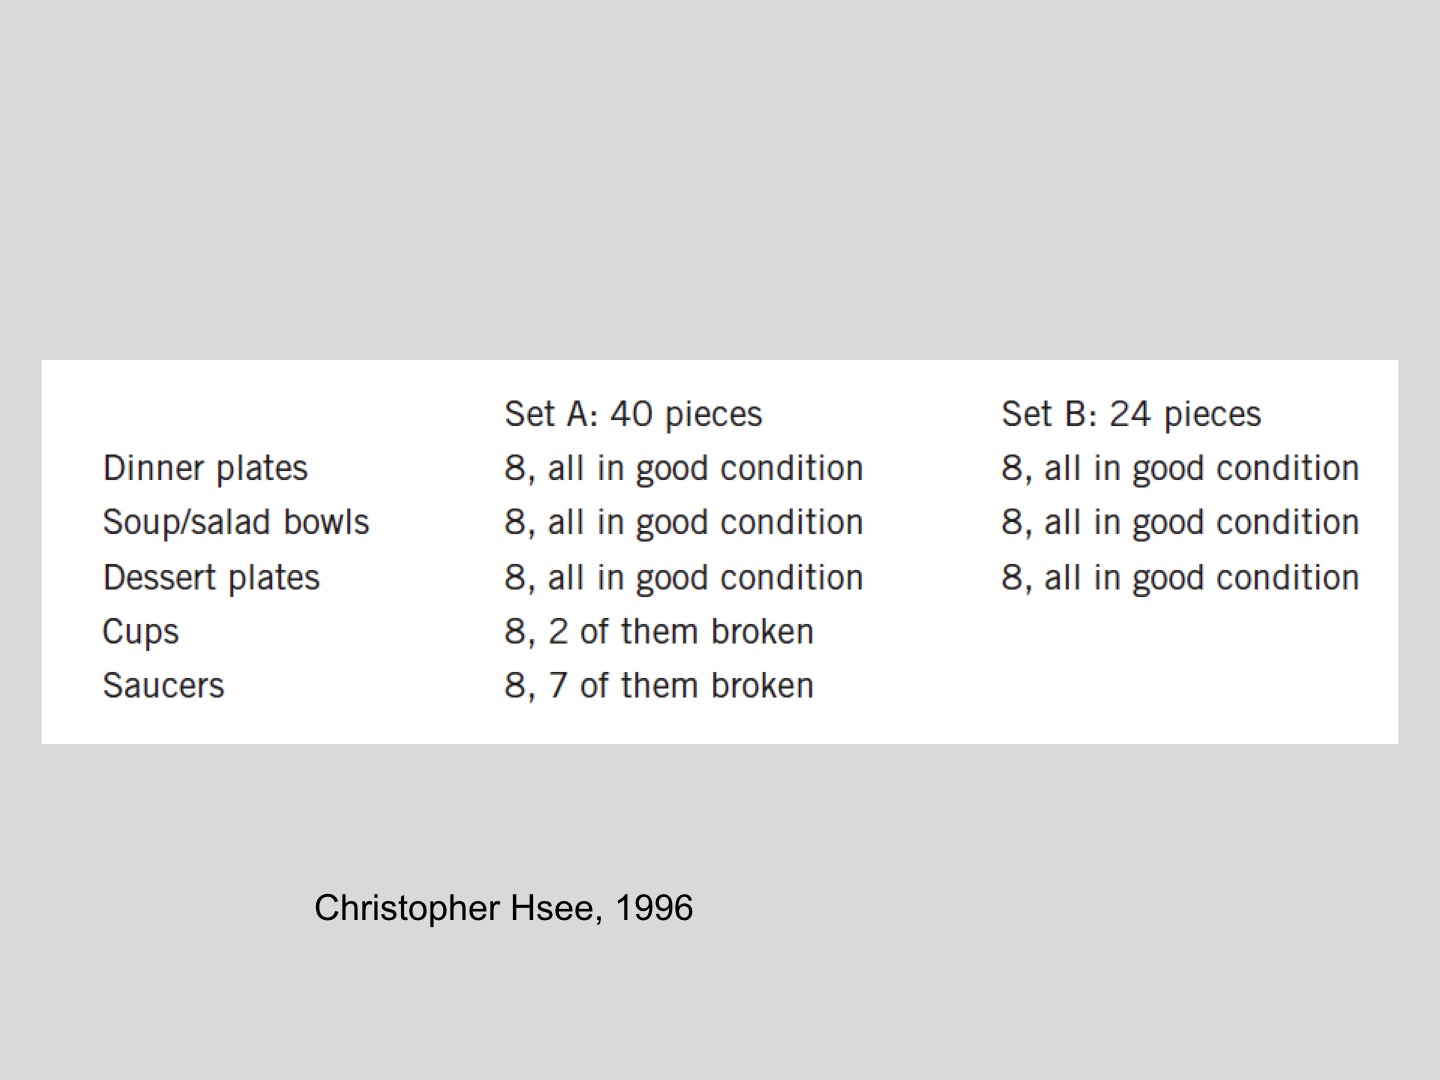This screenshot has width=1440, height=1080.
Task: Select the "Saucers" row label
Action: (x=163, y=686)
